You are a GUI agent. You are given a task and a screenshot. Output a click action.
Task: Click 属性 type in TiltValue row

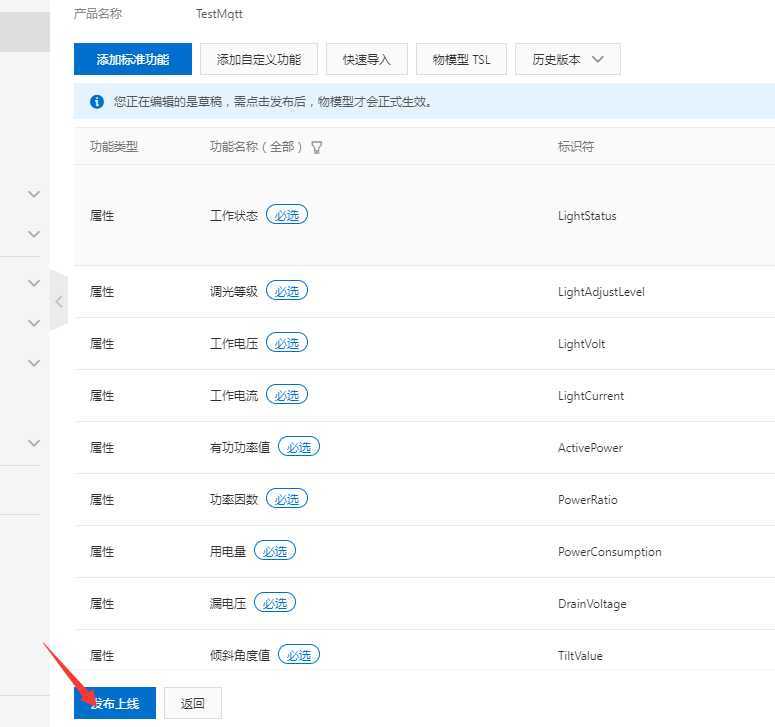click(102, 656)
